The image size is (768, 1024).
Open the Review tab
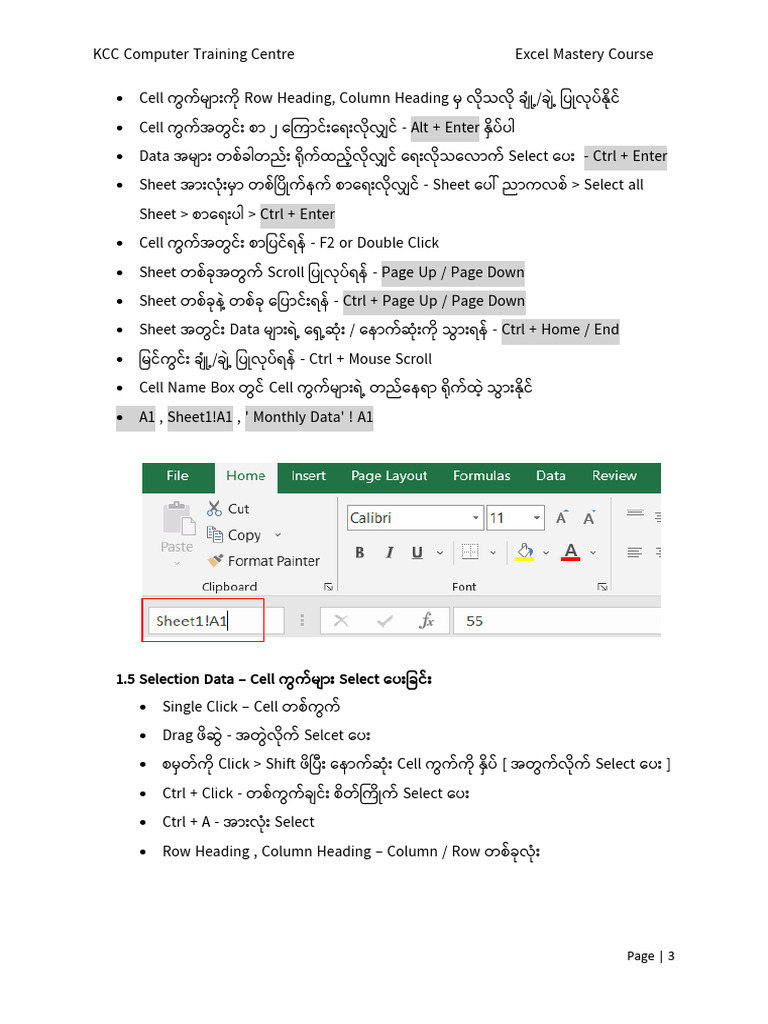click(614, 476)
